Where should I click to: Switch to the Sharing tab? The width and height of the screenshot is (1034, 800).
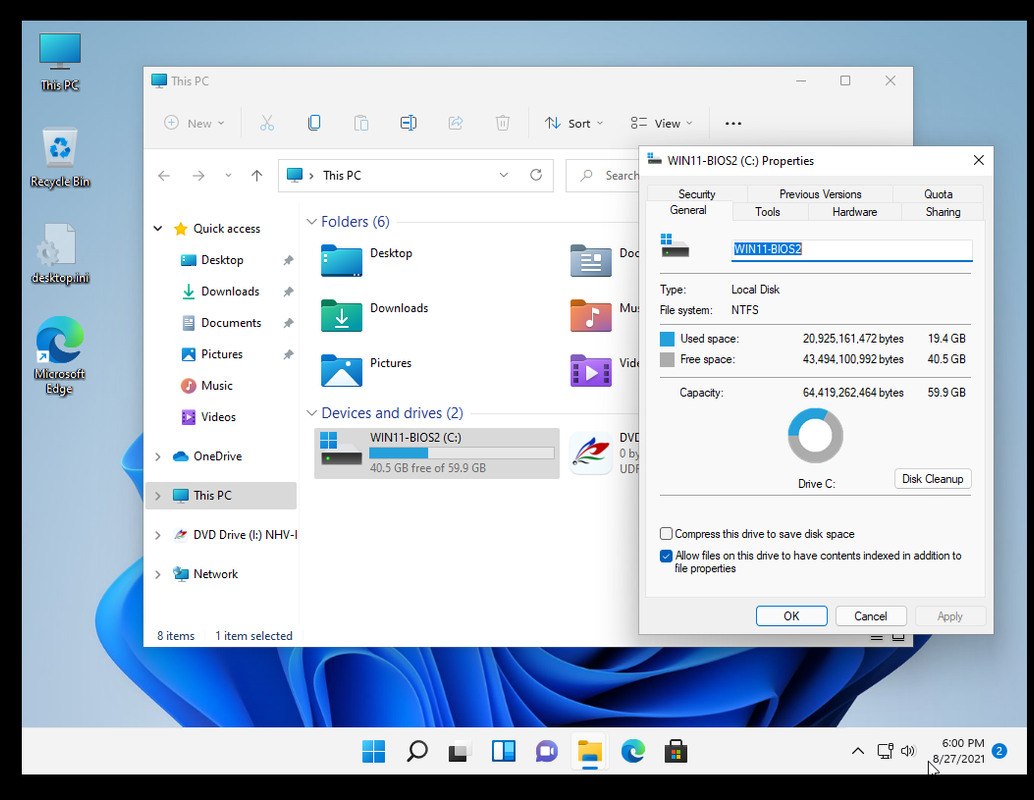pyautogui.click(x=942, y=212)
